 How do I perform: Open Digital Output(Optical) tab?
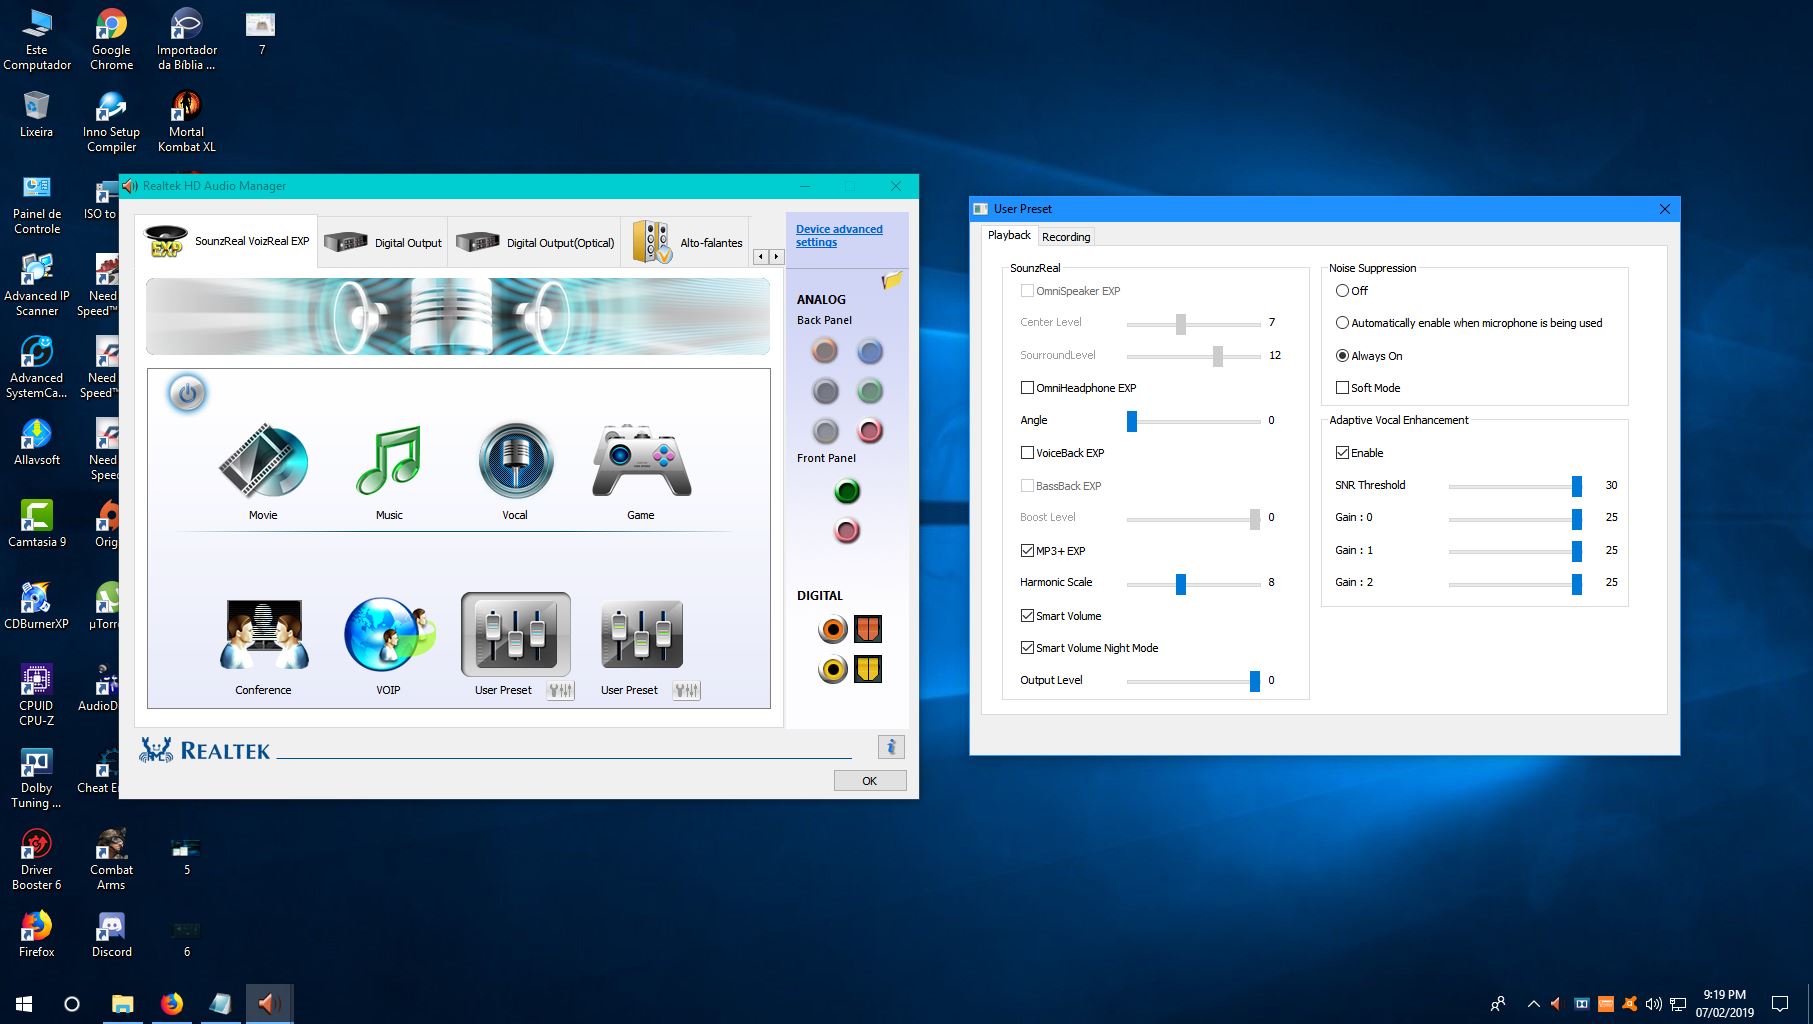(534, 242)
